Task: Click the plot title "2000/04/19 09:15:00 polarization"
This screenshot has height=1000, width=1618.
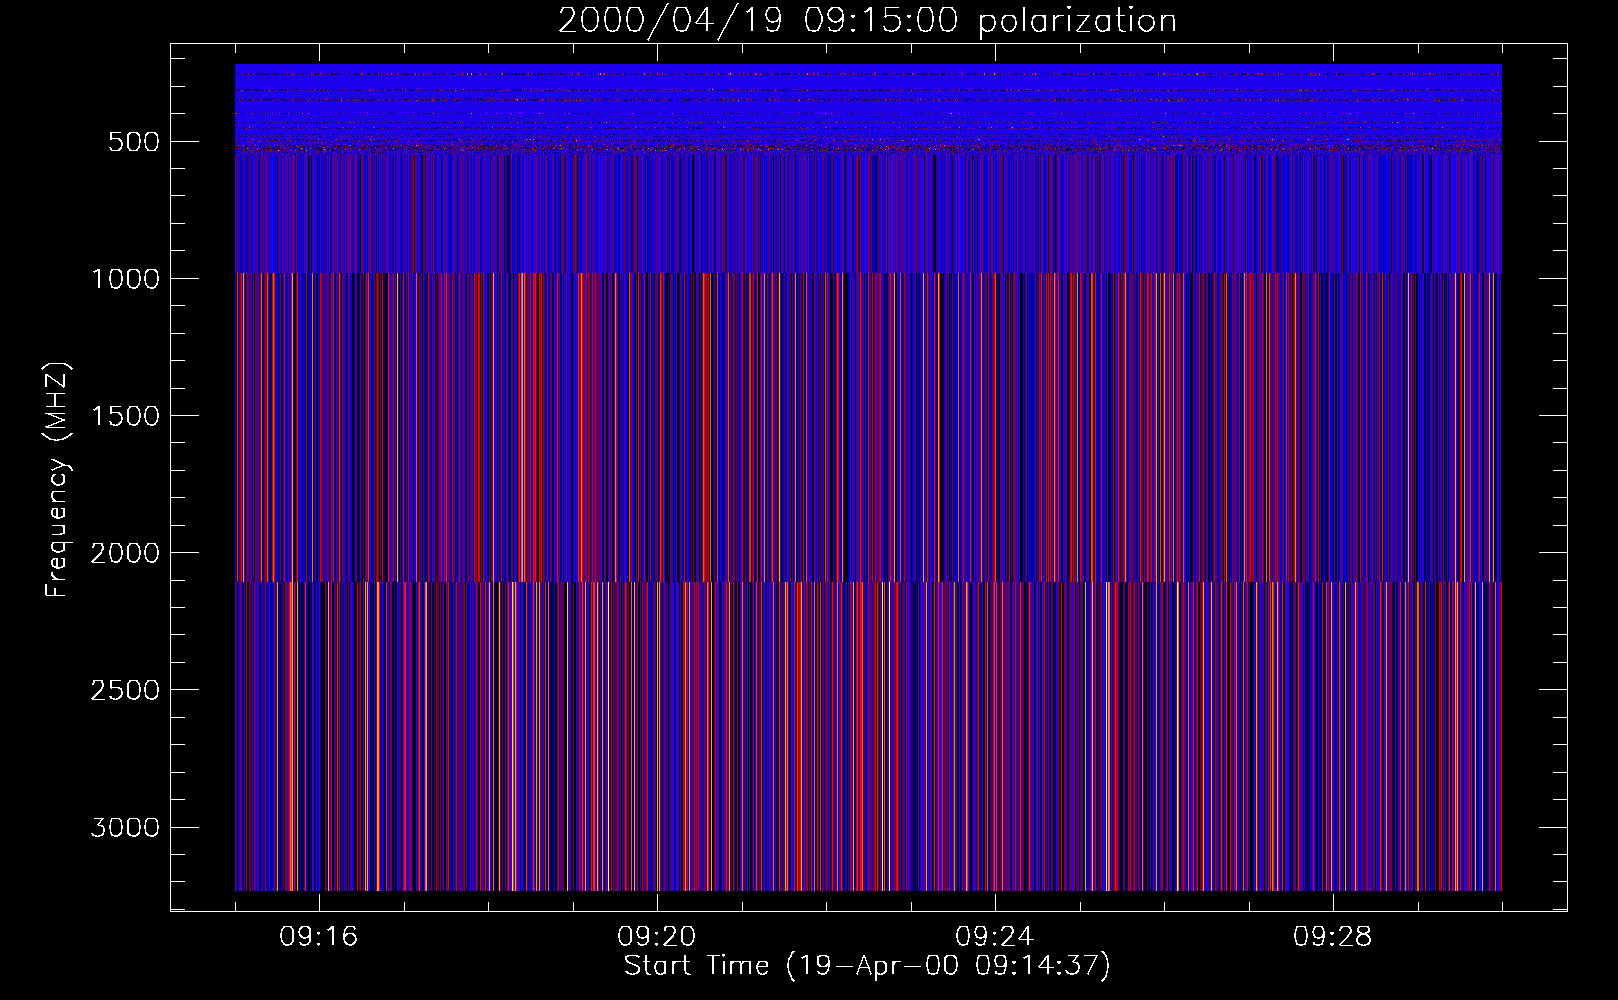Action: (x=867, y=21)
